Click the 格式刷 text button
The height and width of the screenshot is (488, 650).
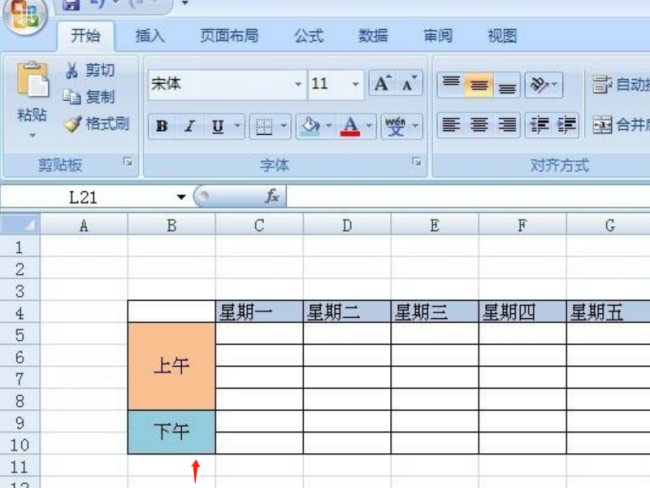[107, 124]
